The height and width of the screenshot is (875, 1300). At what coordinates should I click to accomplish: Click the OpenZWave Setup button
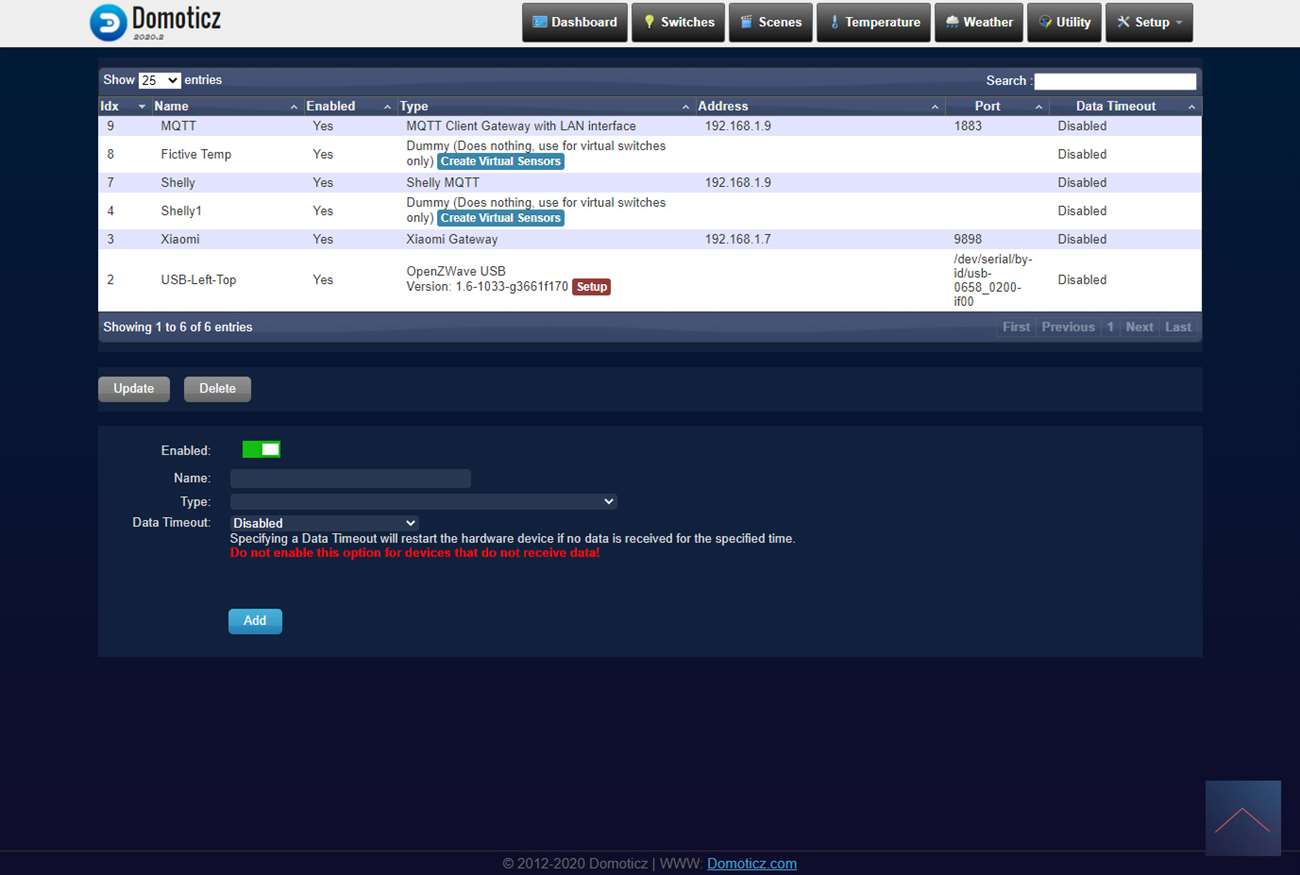pyautogui.click(x=591, y=287)
